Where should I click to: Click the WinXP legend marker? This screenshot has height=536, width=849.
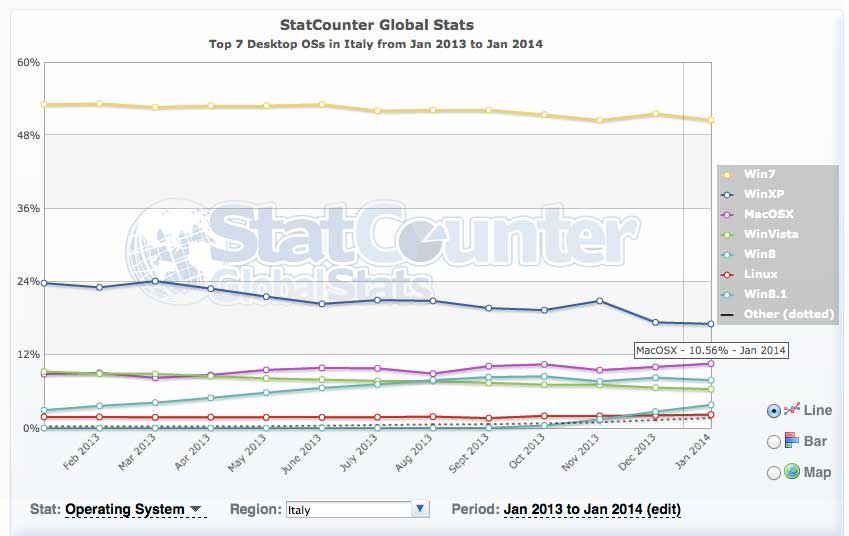click(728, 194)
